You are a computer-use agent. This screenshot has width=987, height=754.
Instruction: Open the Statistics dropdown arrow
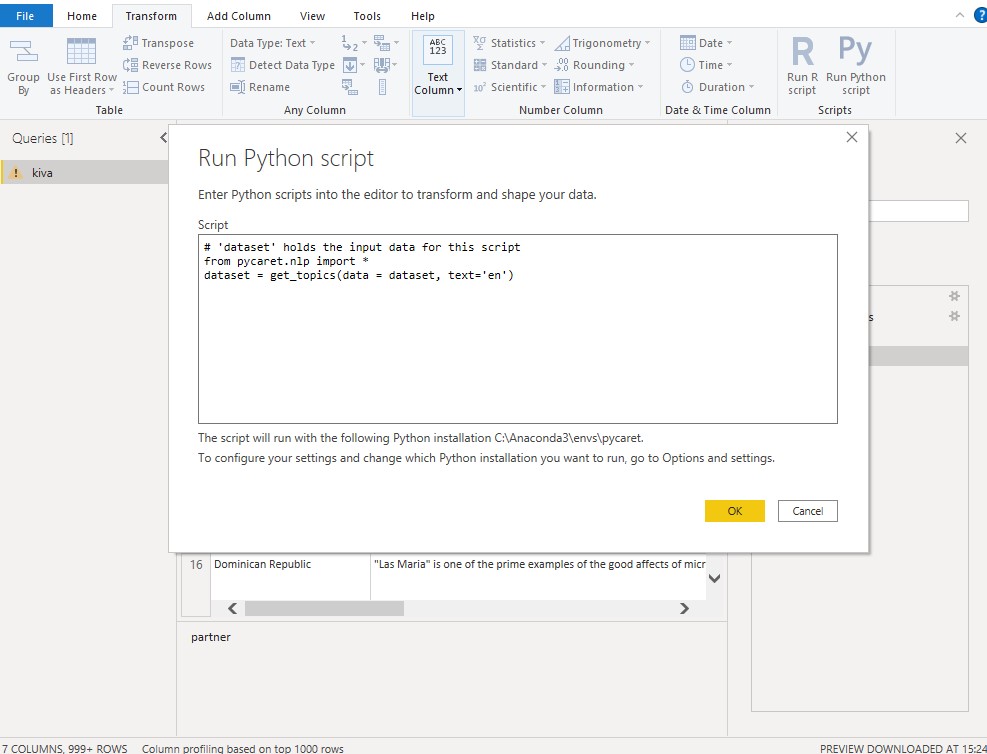tap(543, 43)
